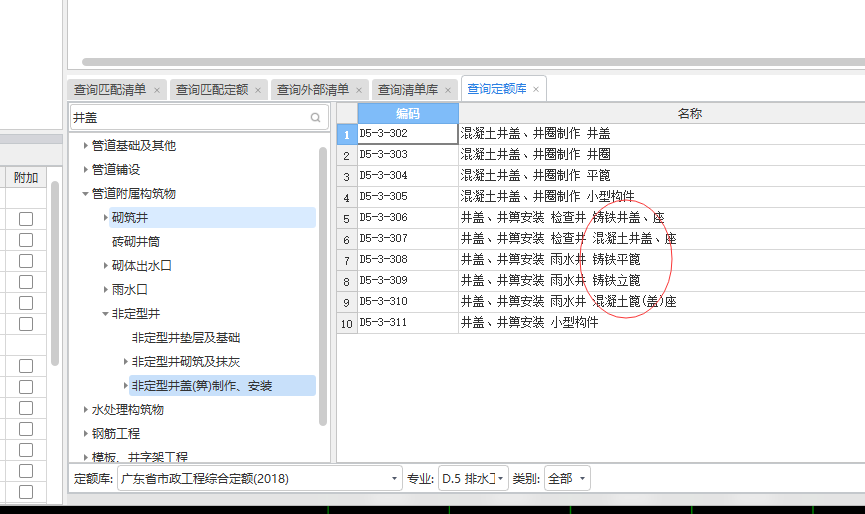Toggle the fifth 附加 checkbox
The image size is (865, 514).
26,303
